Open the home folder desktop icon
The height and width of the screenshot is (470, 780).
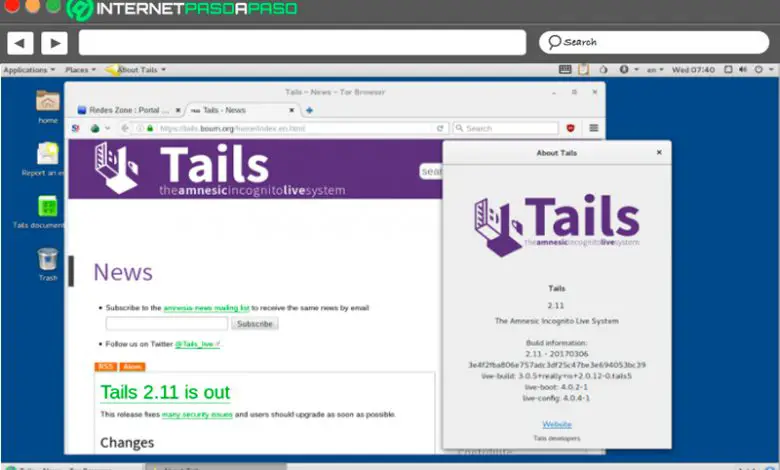(48, 106)
